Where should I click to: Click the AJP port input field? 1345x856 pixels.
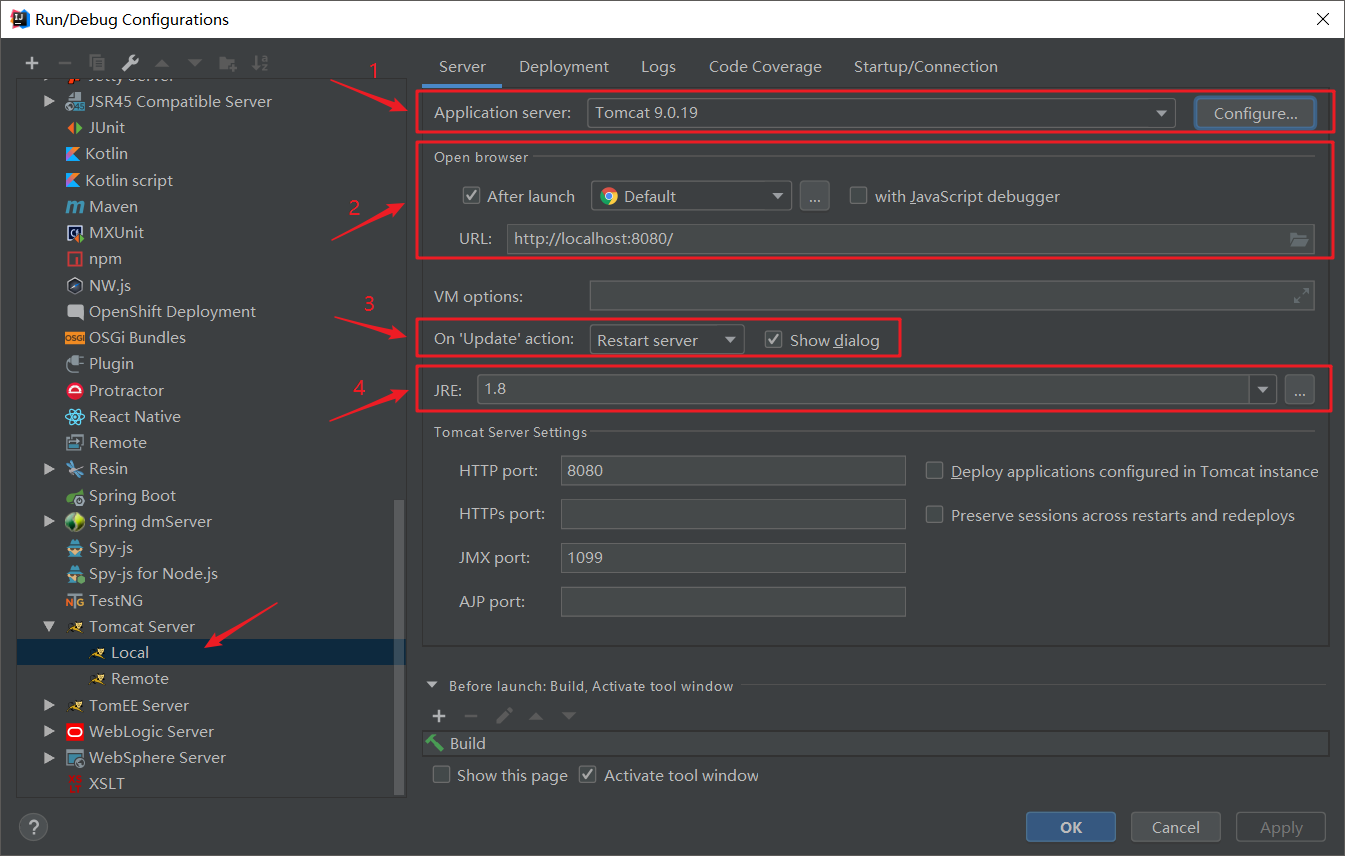[x=733, y=602]
